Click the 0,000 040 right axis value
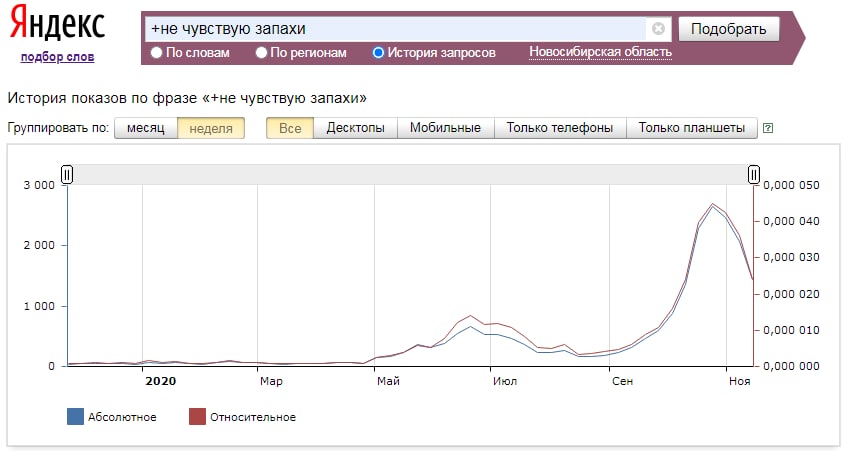 pos(791,221)
